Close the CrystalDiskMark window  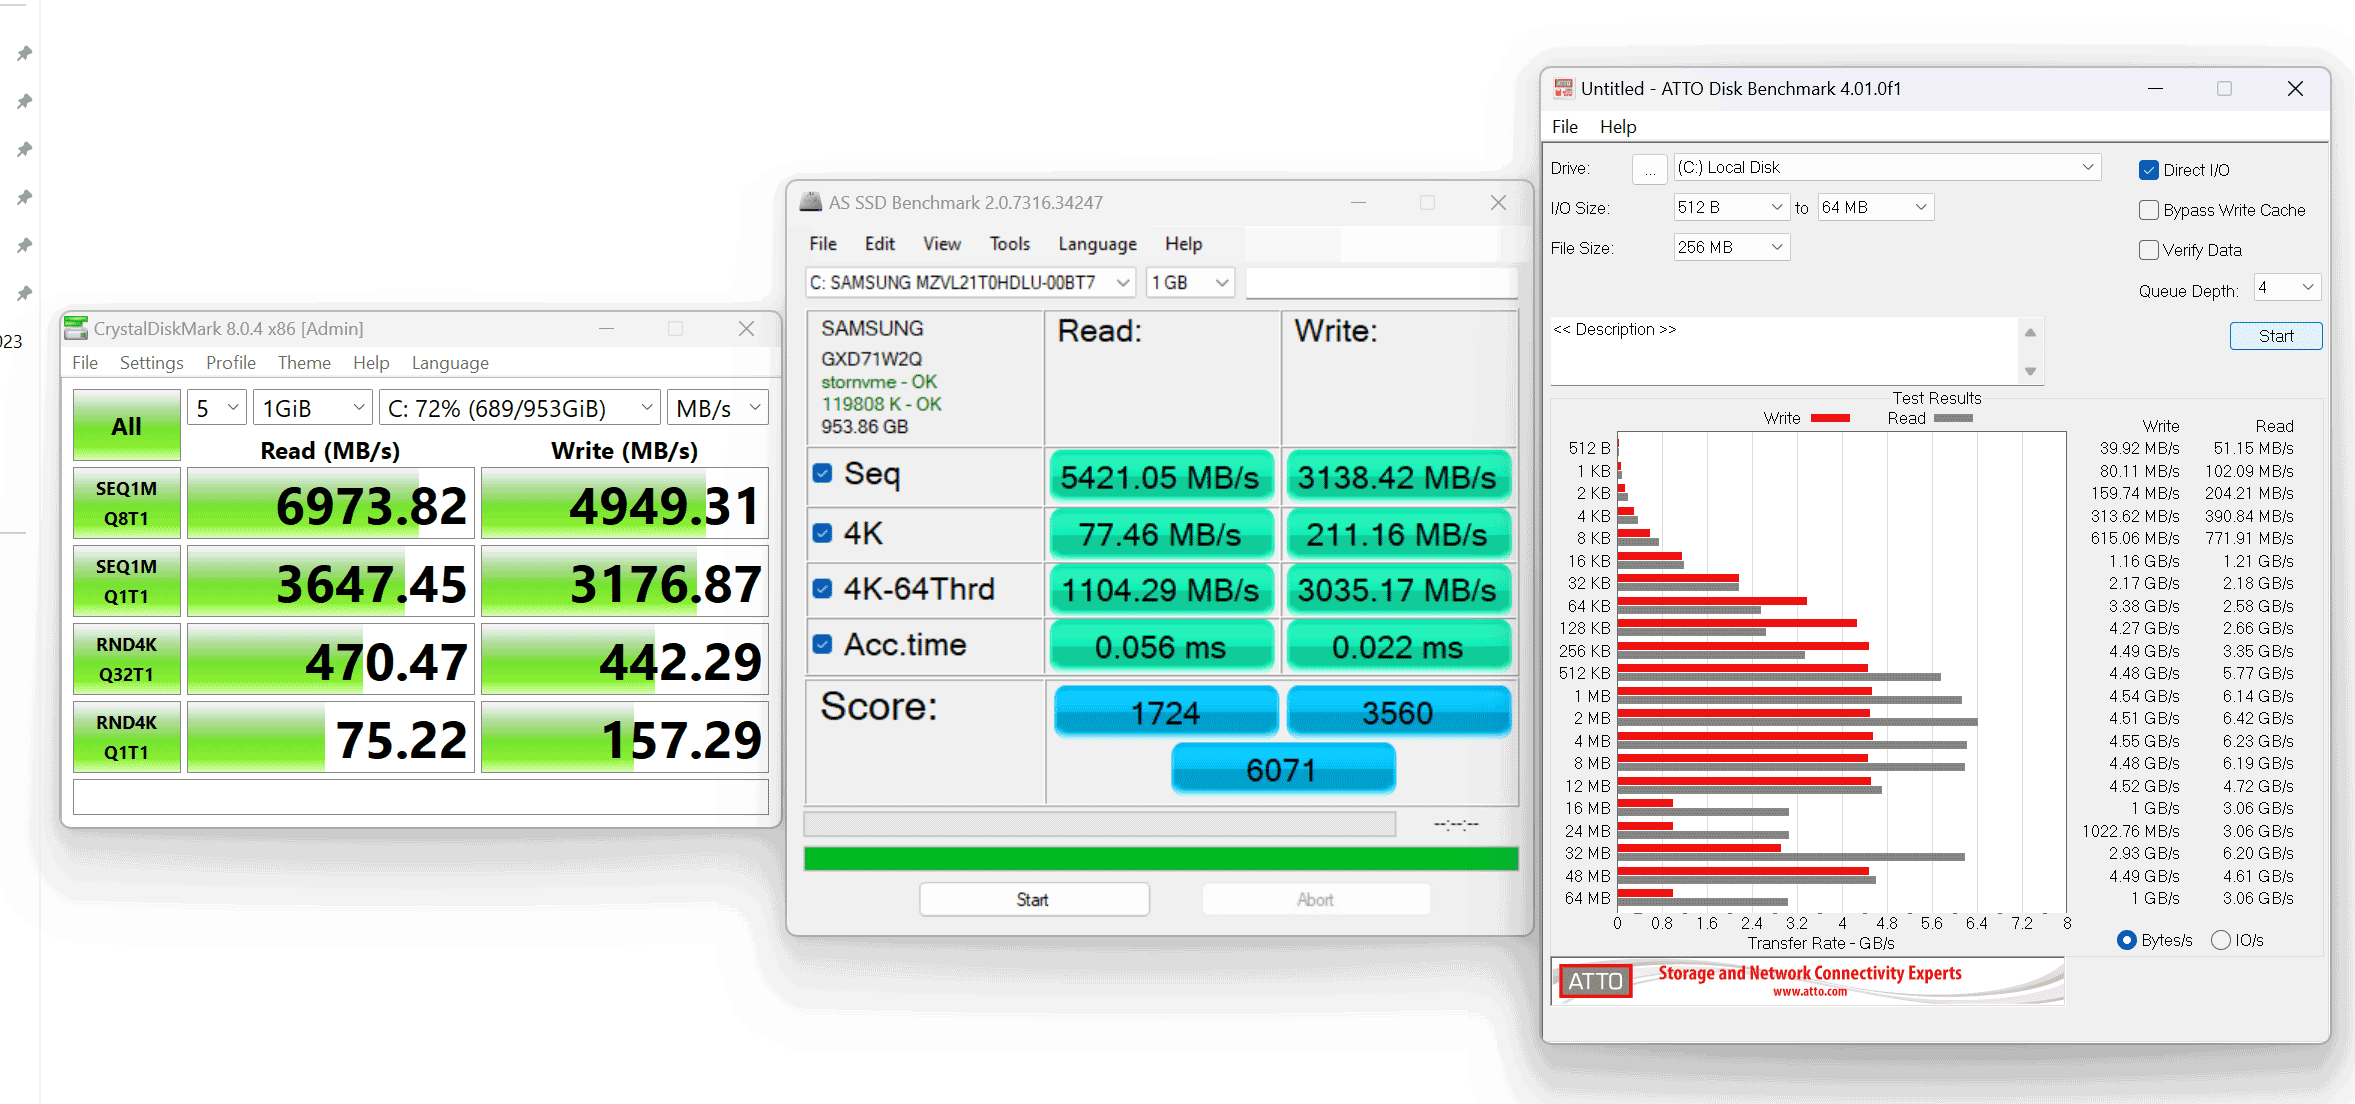(746, 328)
